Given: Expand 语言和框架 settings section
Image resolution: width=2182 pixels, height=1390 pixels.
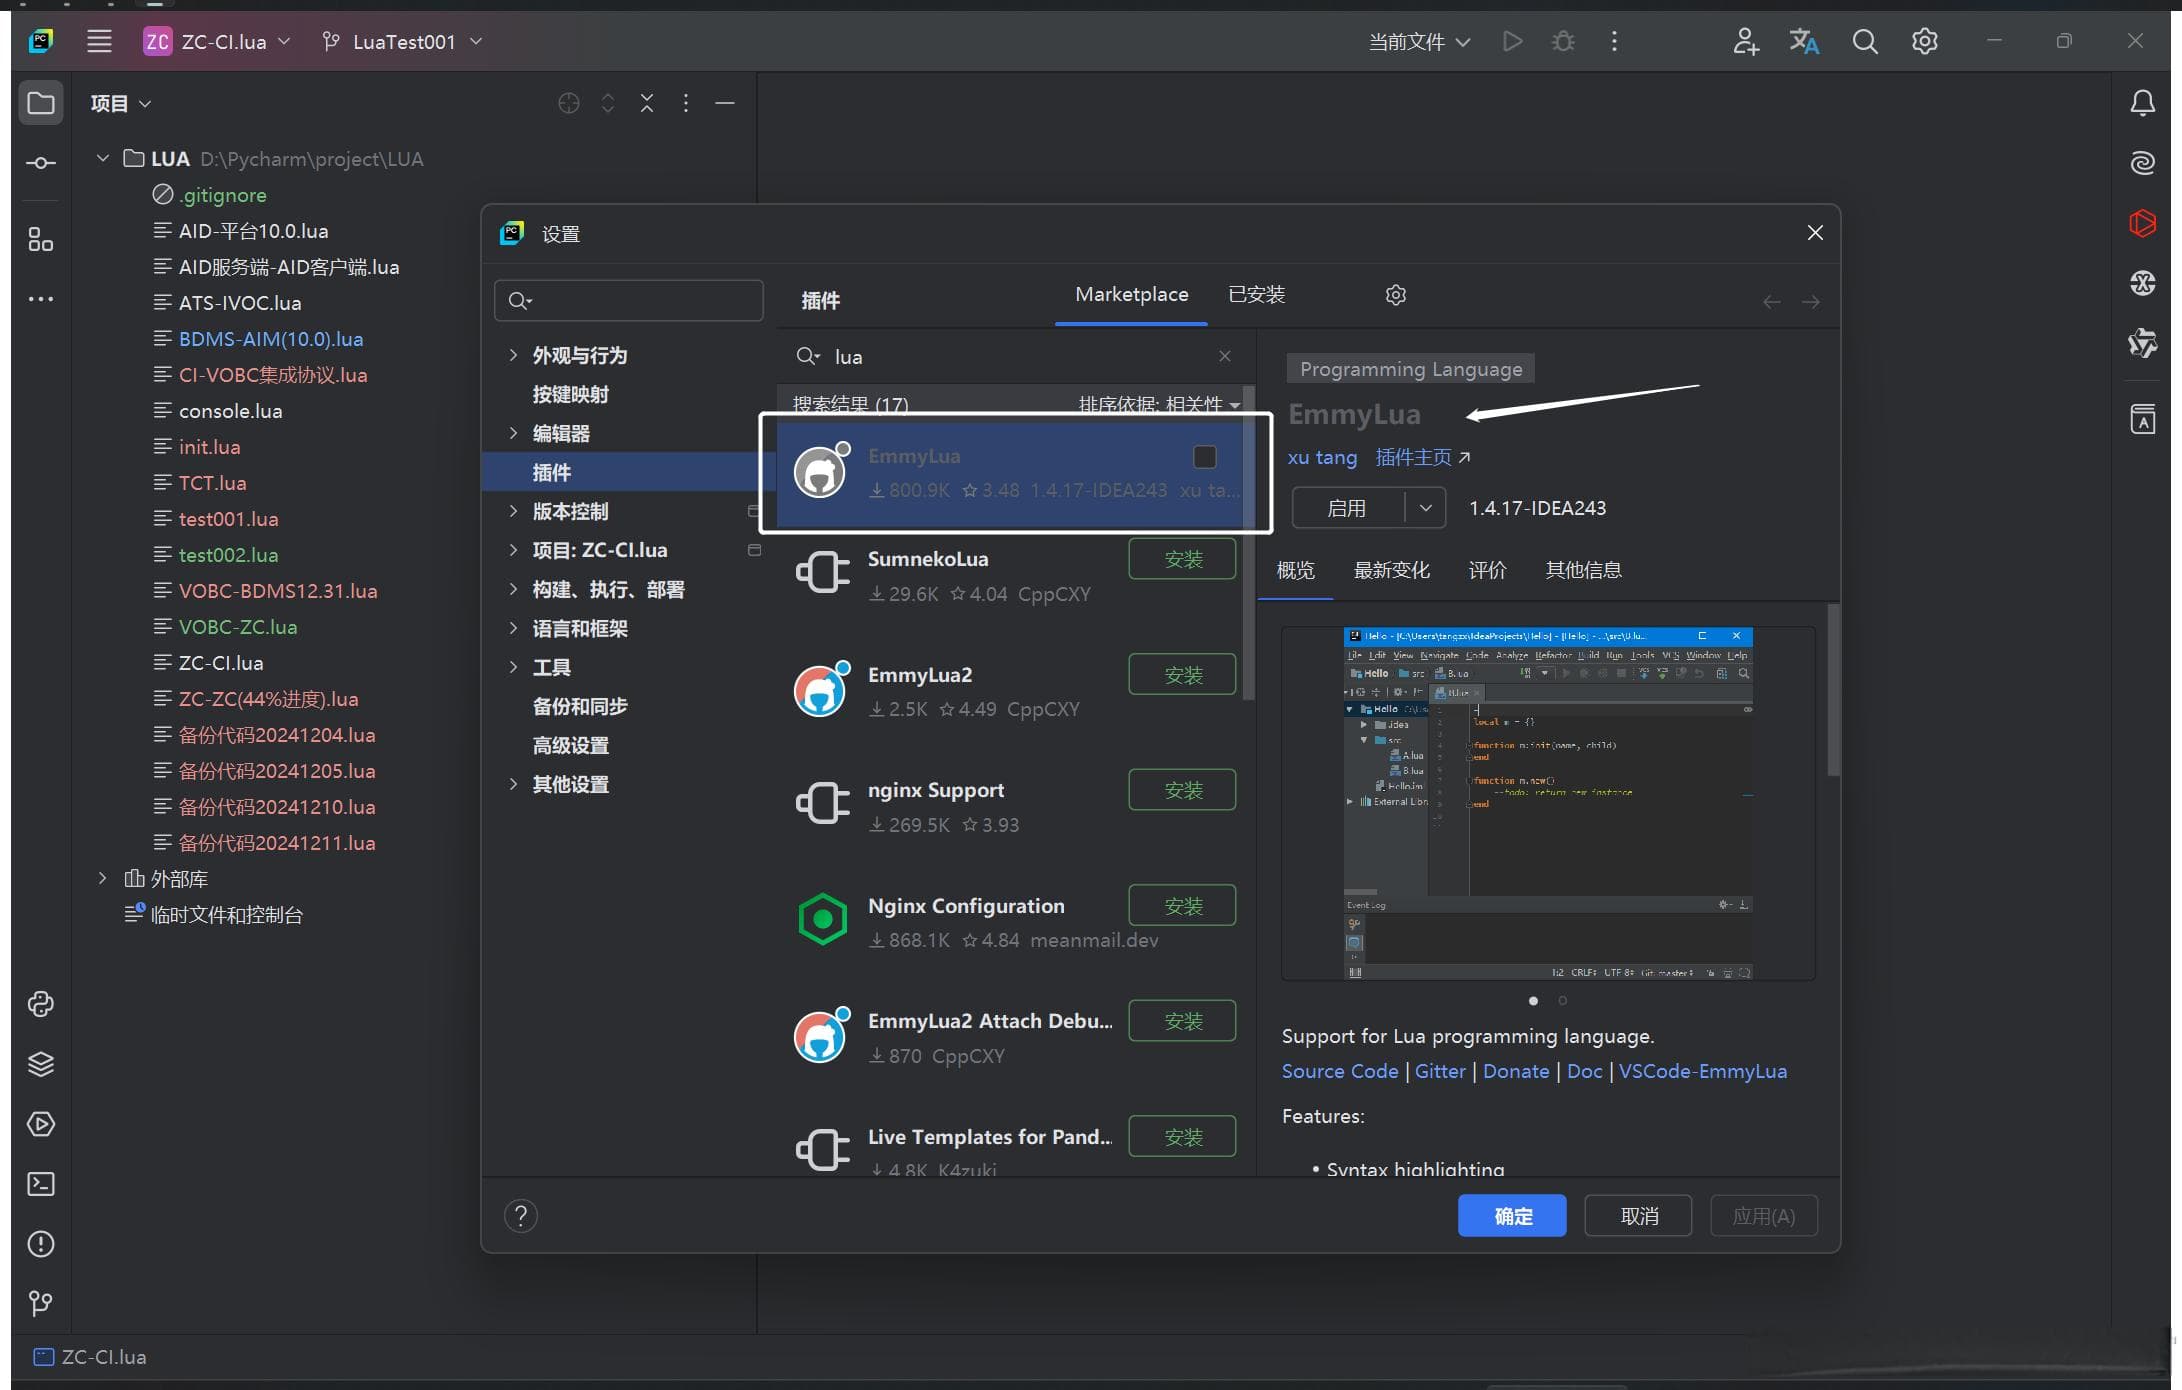Looking at the screenshot, I should pos(513,628).
